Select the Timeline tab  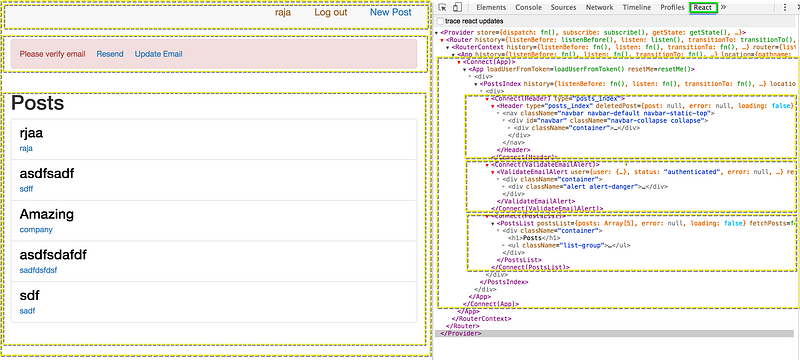(x=637, y=7)
